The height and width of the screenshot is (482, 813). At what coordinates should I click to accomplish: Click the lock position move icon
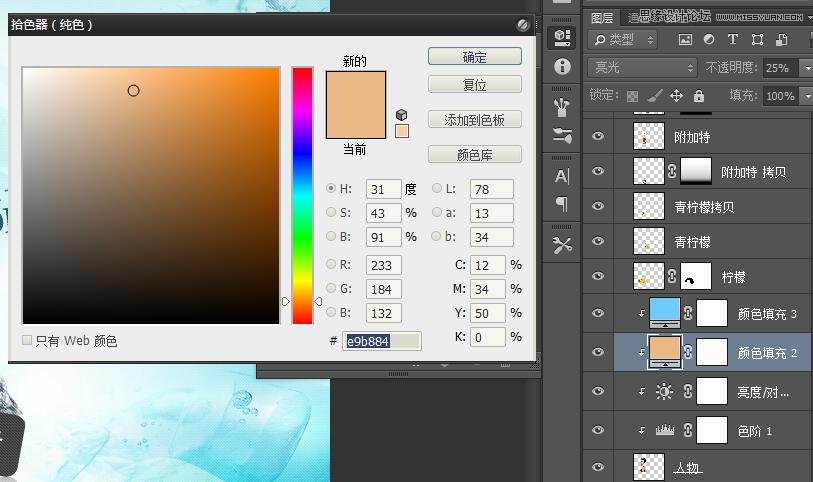tap(676, 96)
